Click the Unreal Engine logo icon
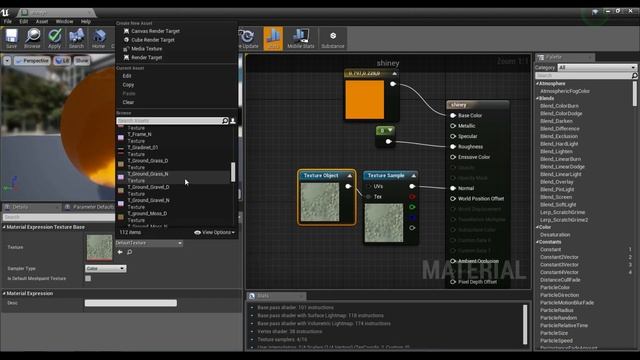This screenshot has height=360, width=640. click(x=5, y=12)
